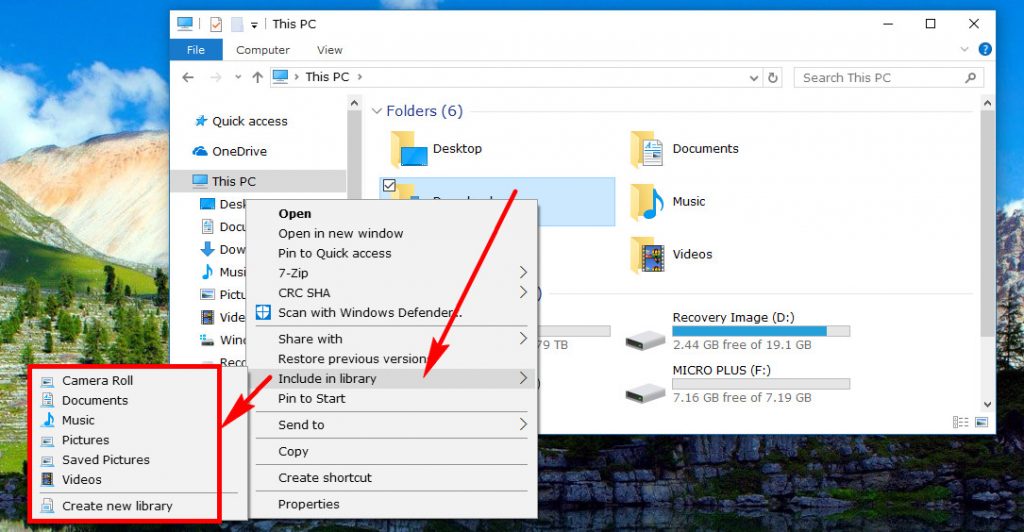Choose Pin to Start

tap(312, 398)
